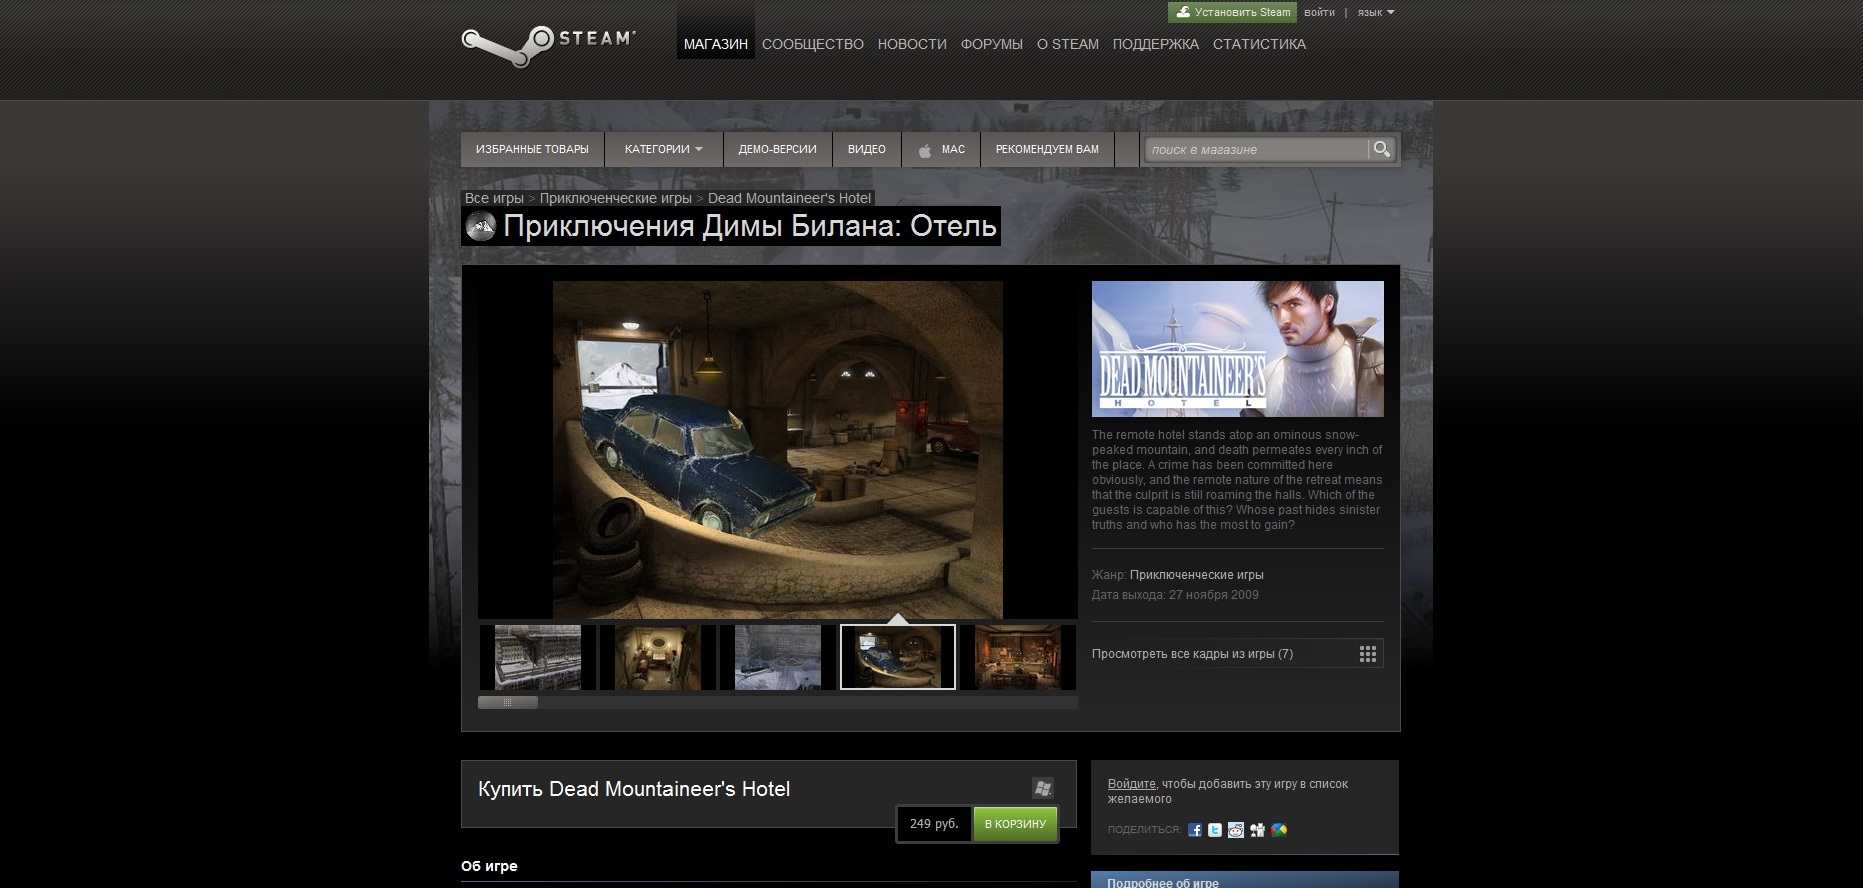Click the Установить Steam button
Image resolution: width=1863 pixels, height=888 pixels.
1232,12
